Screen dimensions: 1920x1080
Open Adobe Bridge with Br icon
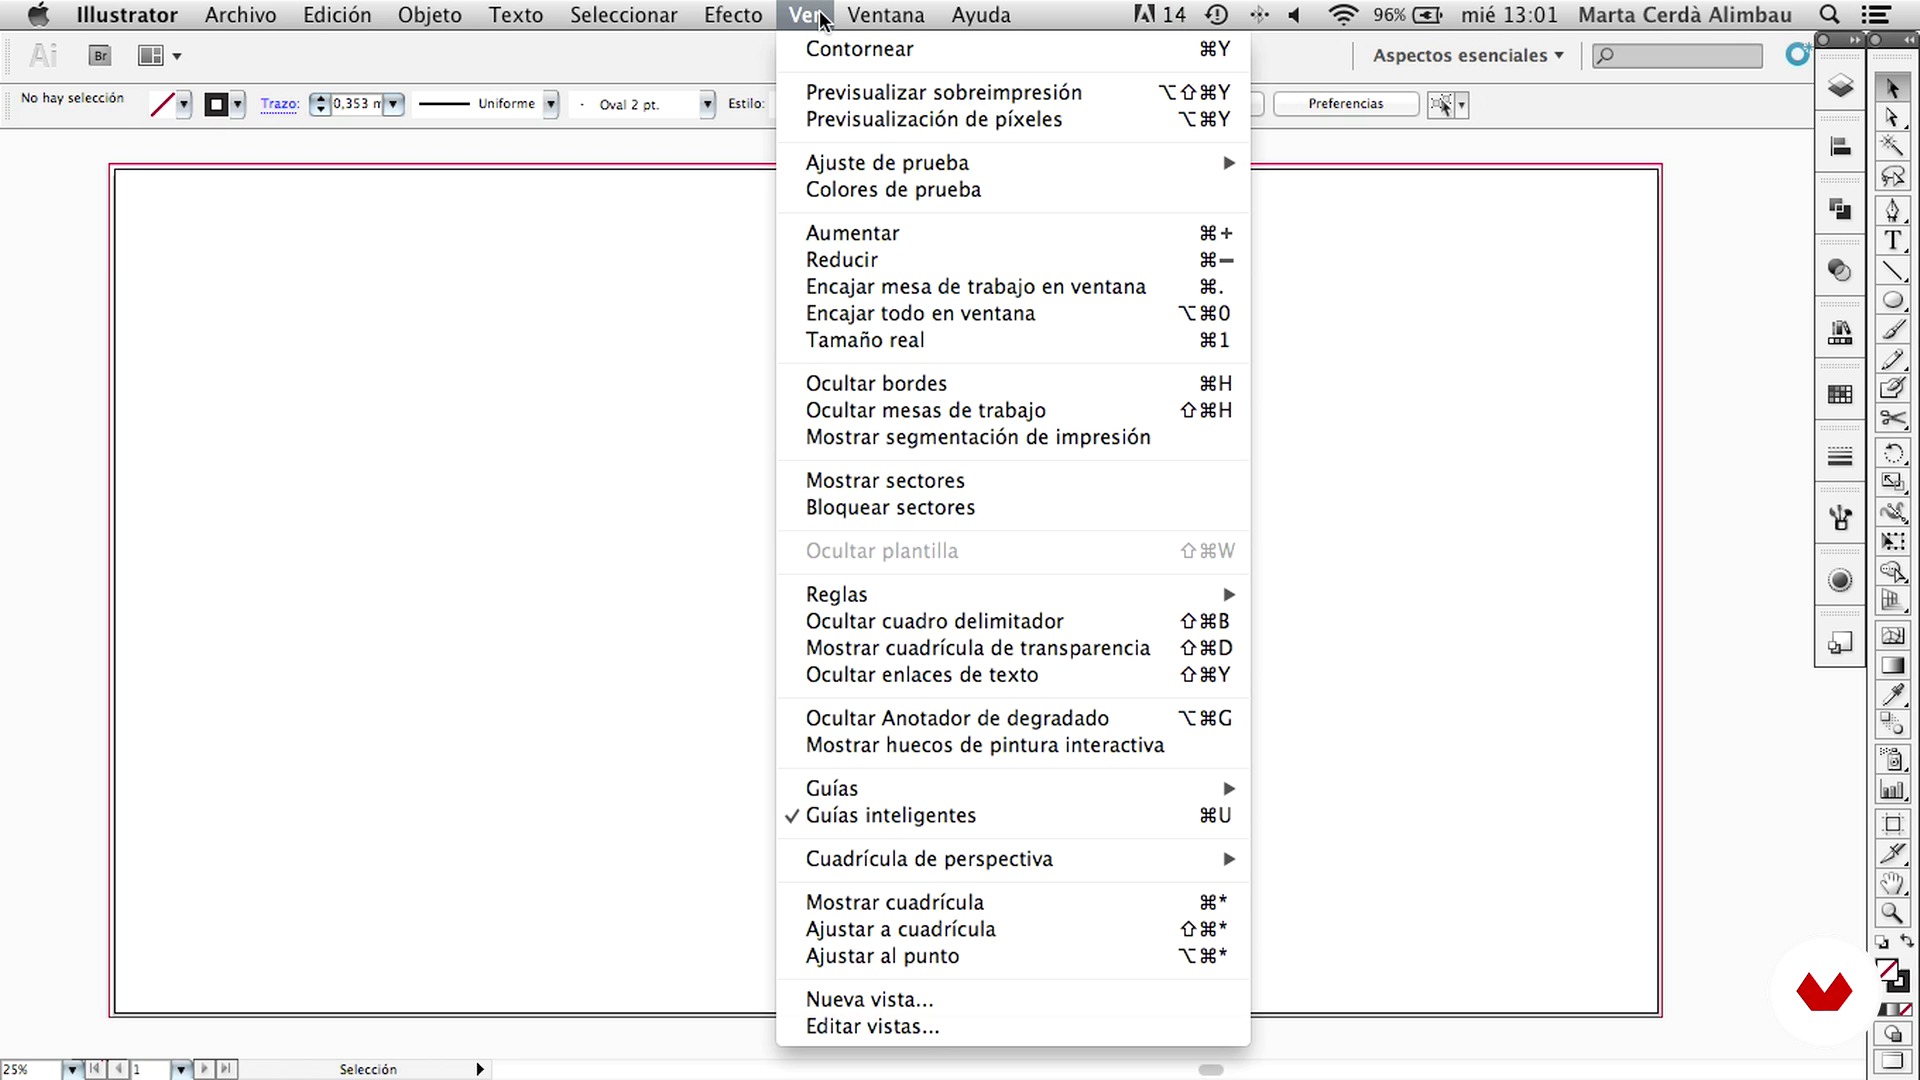(x=100, y=56)
